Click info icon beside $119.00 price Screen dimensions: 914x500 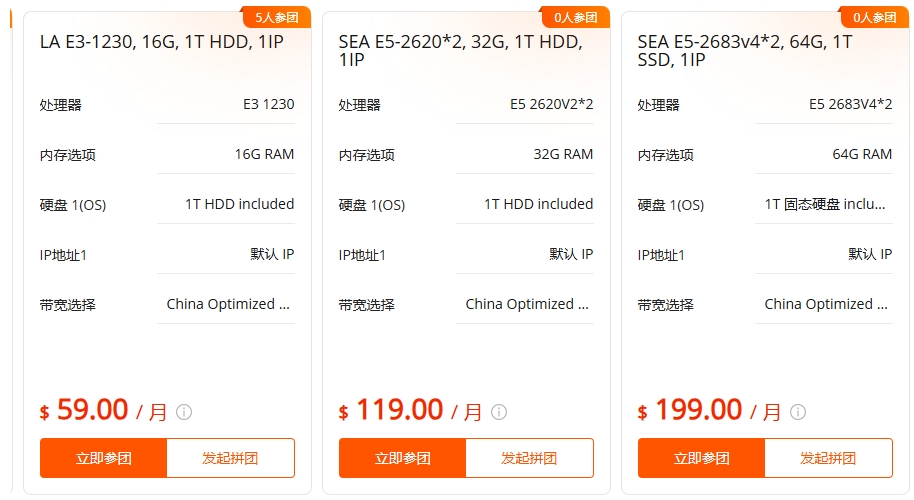[499, 412]
